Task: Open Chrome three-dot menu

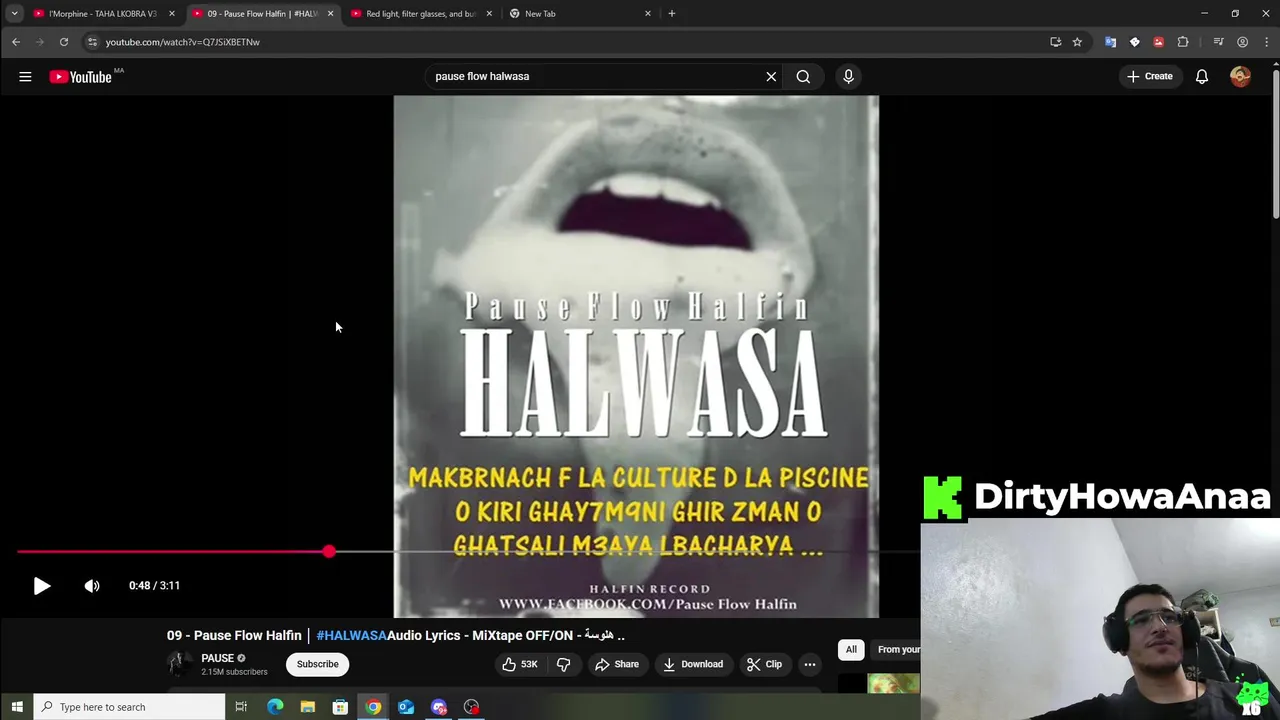Action: 1266,42
